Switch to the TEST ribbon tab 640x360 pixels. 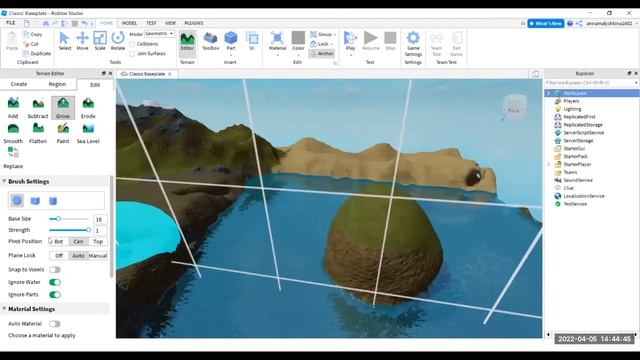(151, 23)
